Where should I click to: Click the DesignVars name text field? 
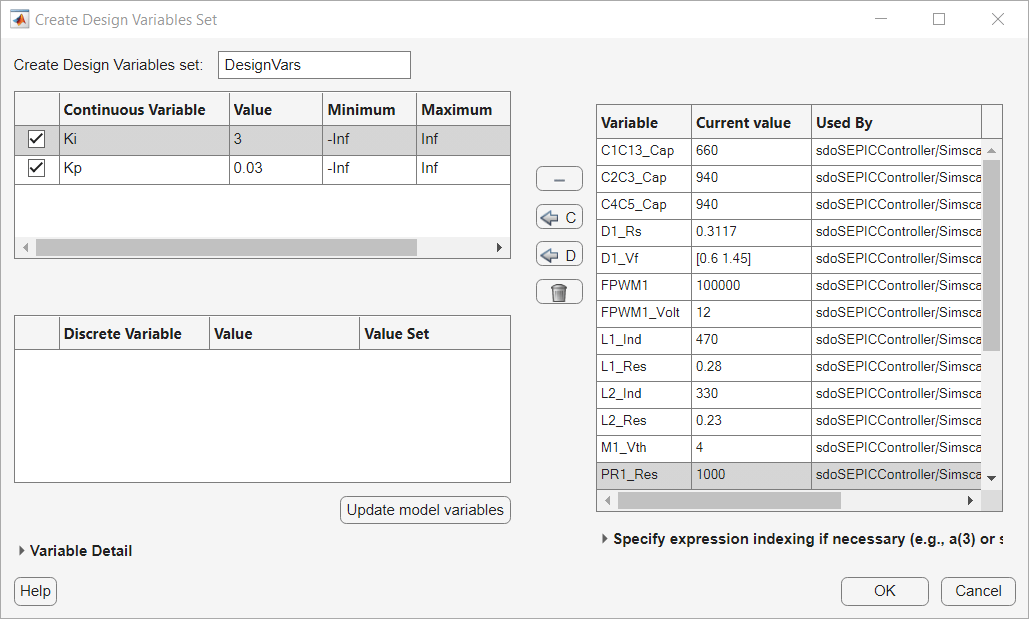(314, 65)
